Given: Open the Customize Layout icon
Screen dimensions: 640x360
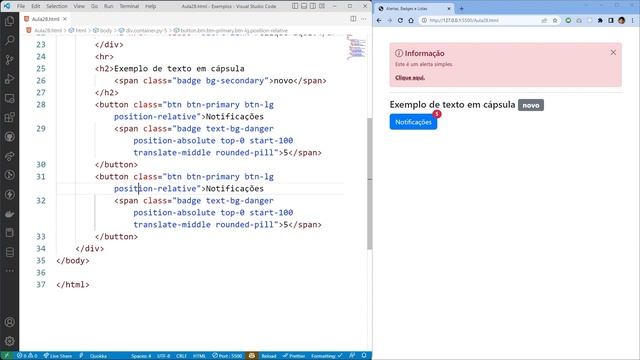Looking at the screenshot, I should (322, 6).
